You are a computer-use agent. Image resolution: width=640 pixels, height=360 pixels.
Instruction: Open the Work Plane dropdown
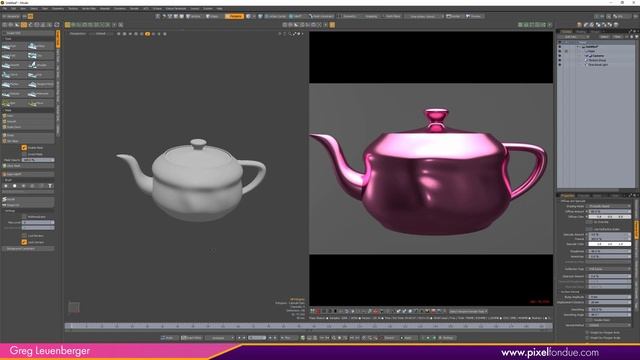click(392, 16)
